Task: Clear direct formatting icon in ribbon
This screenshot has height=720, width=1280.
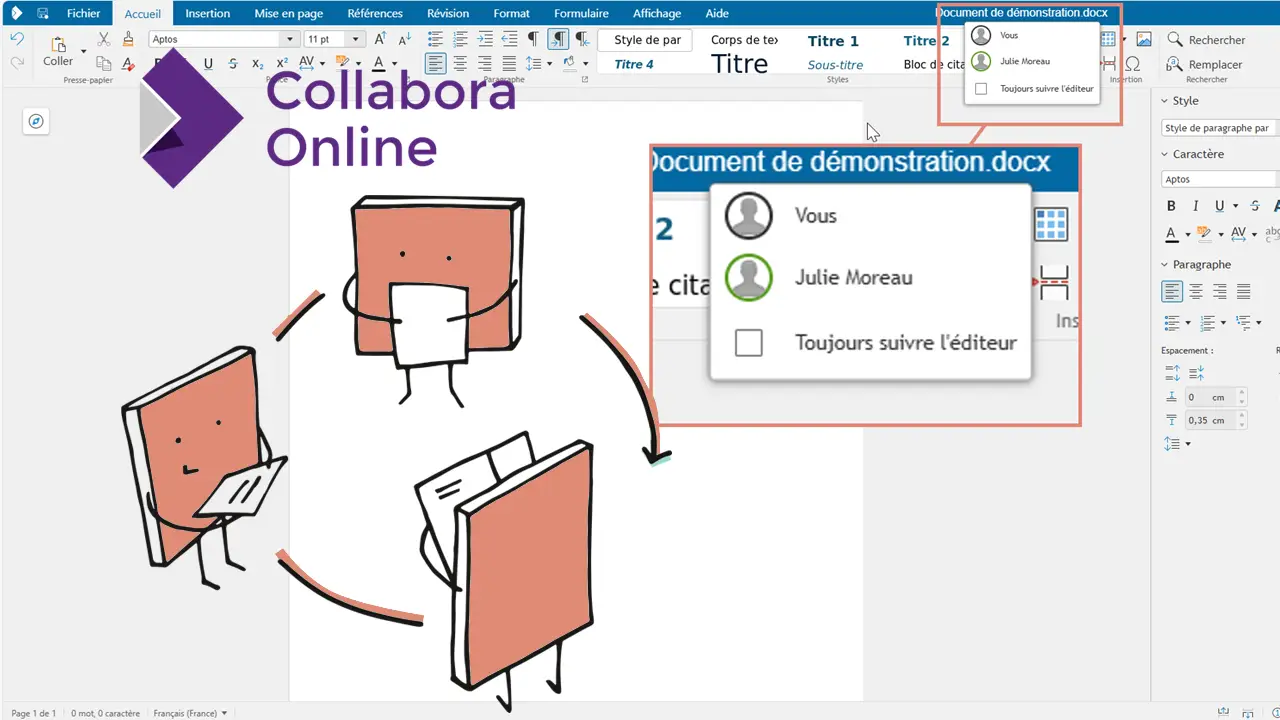Action: click(128, 63)
